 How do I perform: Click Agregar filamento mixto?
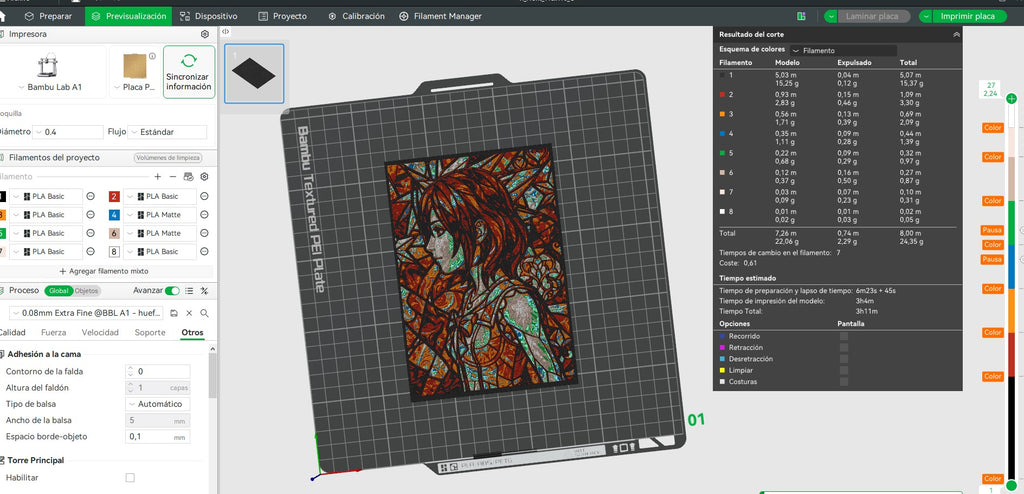104,271
